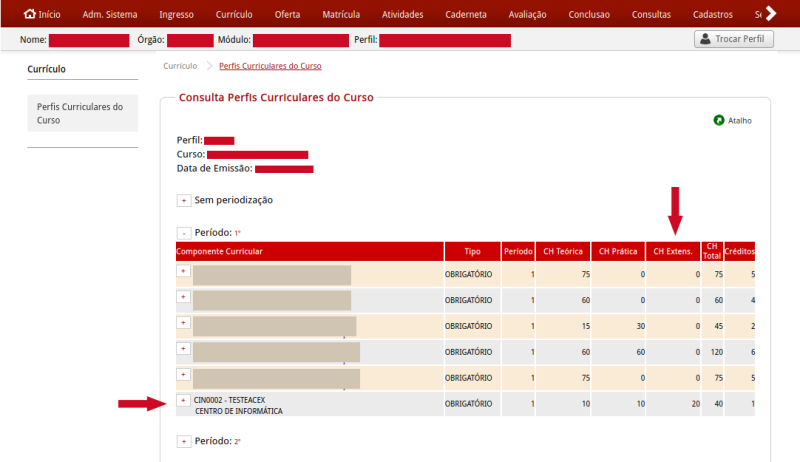
Task: Open Atividades menu
Action: click(x=403, y=14)
